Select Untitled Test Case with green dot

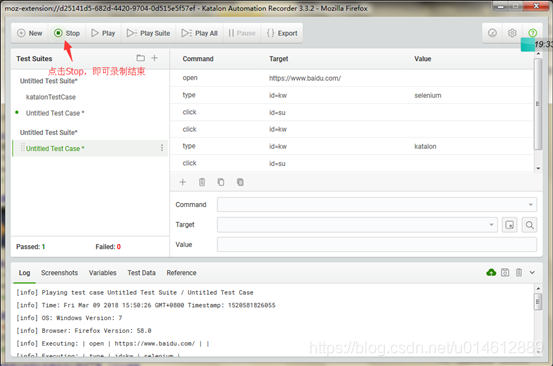55,113
